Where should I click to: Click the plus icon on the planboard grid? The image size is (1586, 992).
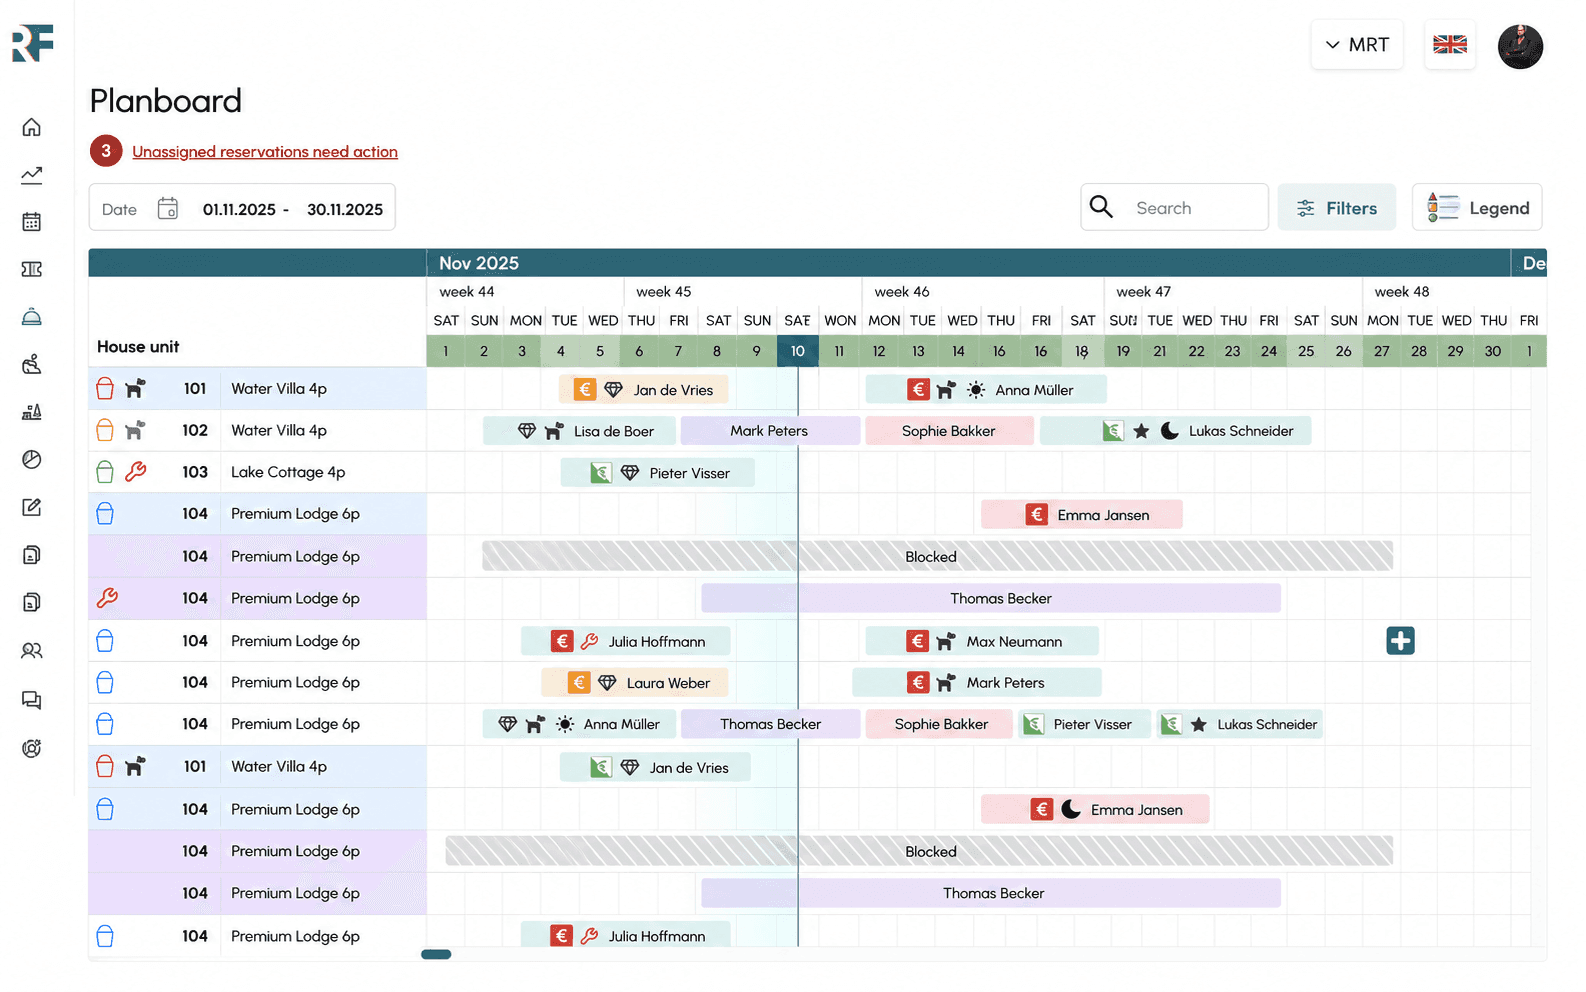tap(1400, 641)
